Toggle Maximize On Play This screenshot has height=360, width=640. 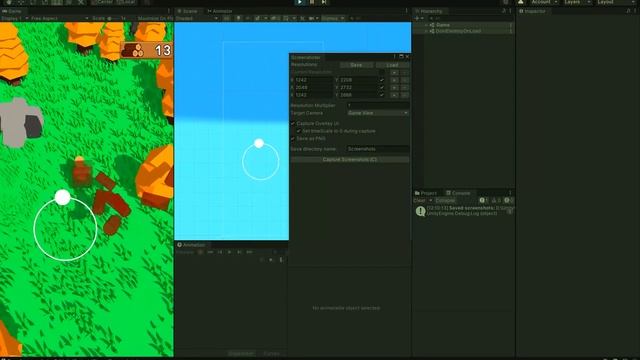coord(155,18)
